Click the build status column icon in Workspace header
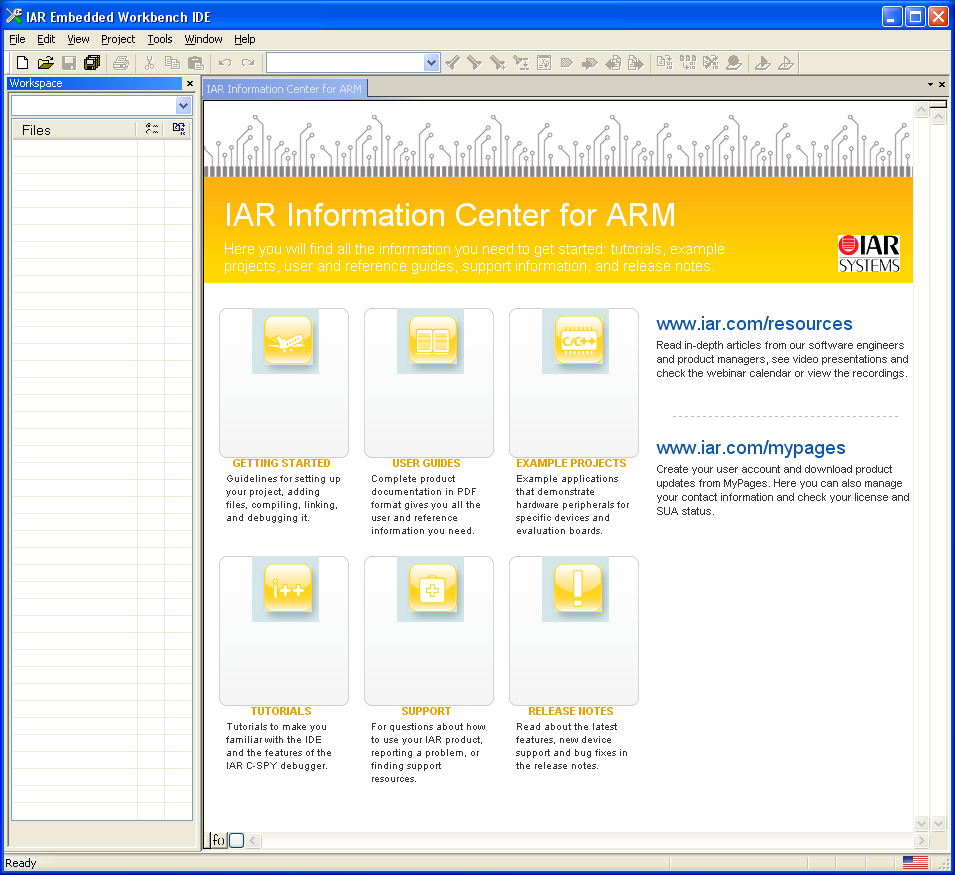This screenshot has width=955, height=875. pyautogui.click(x=178, y=129)
